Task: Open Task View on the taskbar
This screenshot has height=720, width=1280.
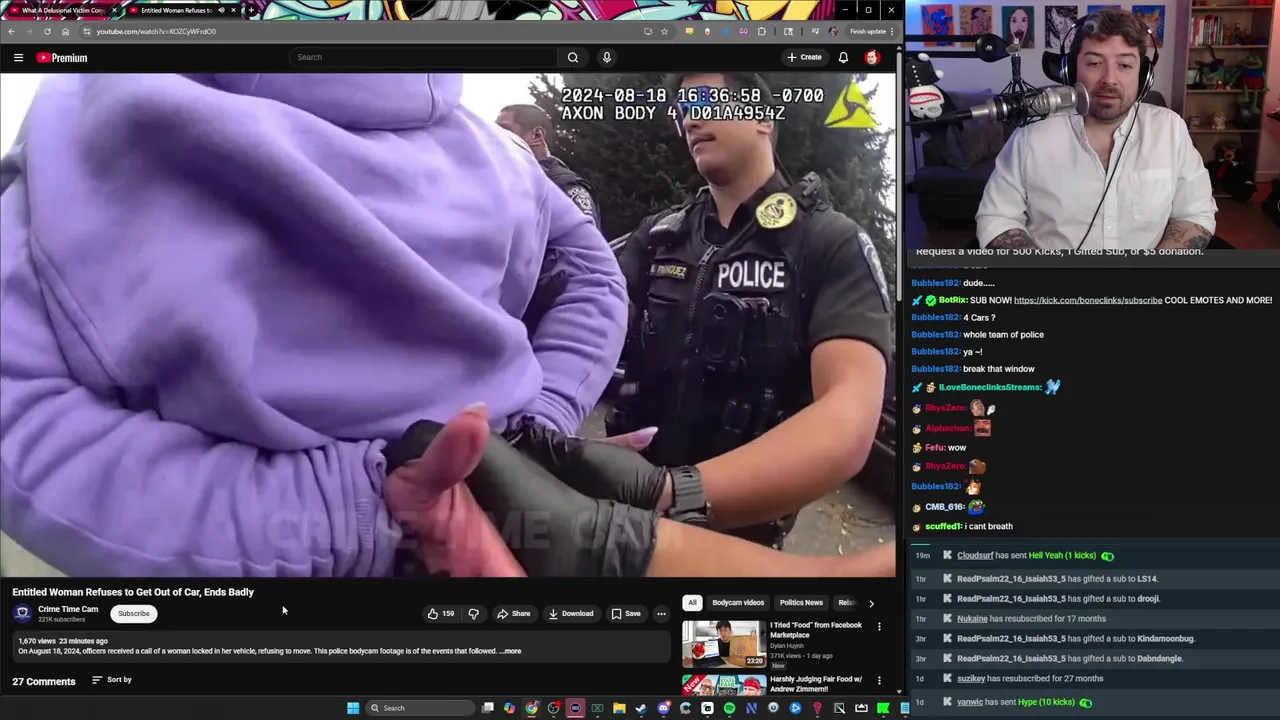Action: [x=487, y=708]
